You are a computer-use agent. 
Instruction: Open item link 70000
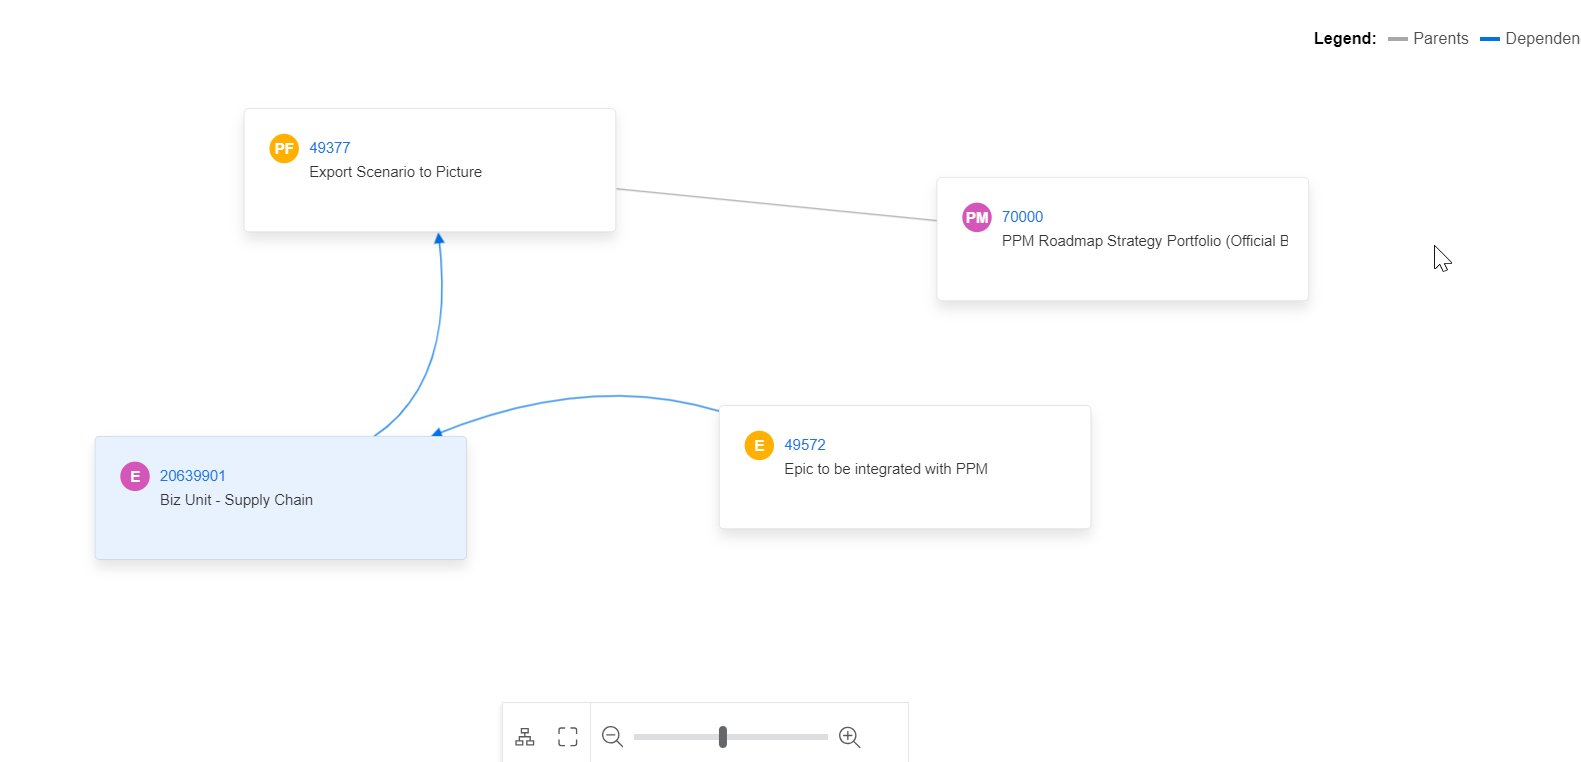tap(1022, 217)
